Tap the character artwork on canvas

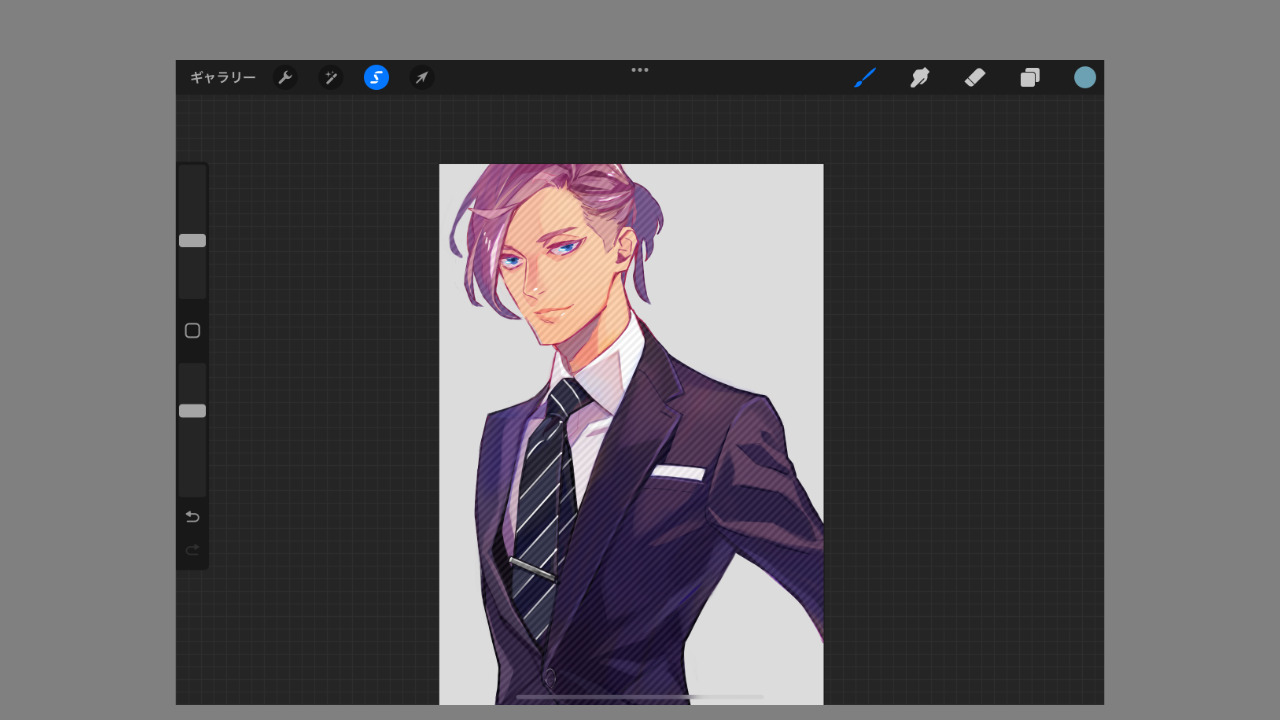coord(631,434)
